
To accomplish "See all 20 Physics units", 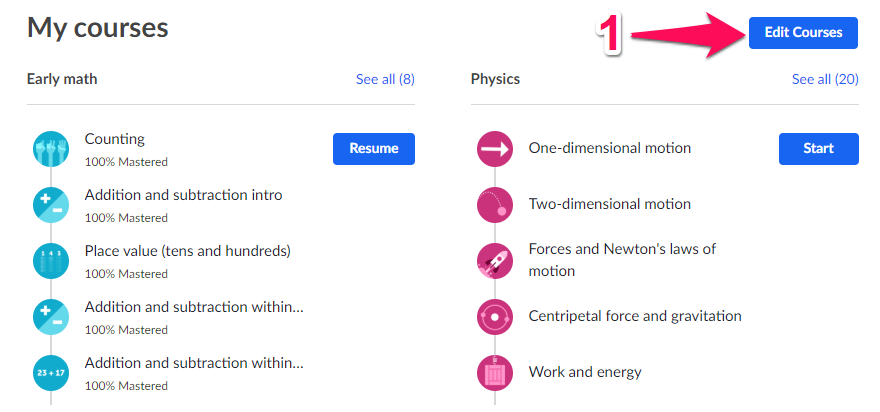I will pos(825,79).
